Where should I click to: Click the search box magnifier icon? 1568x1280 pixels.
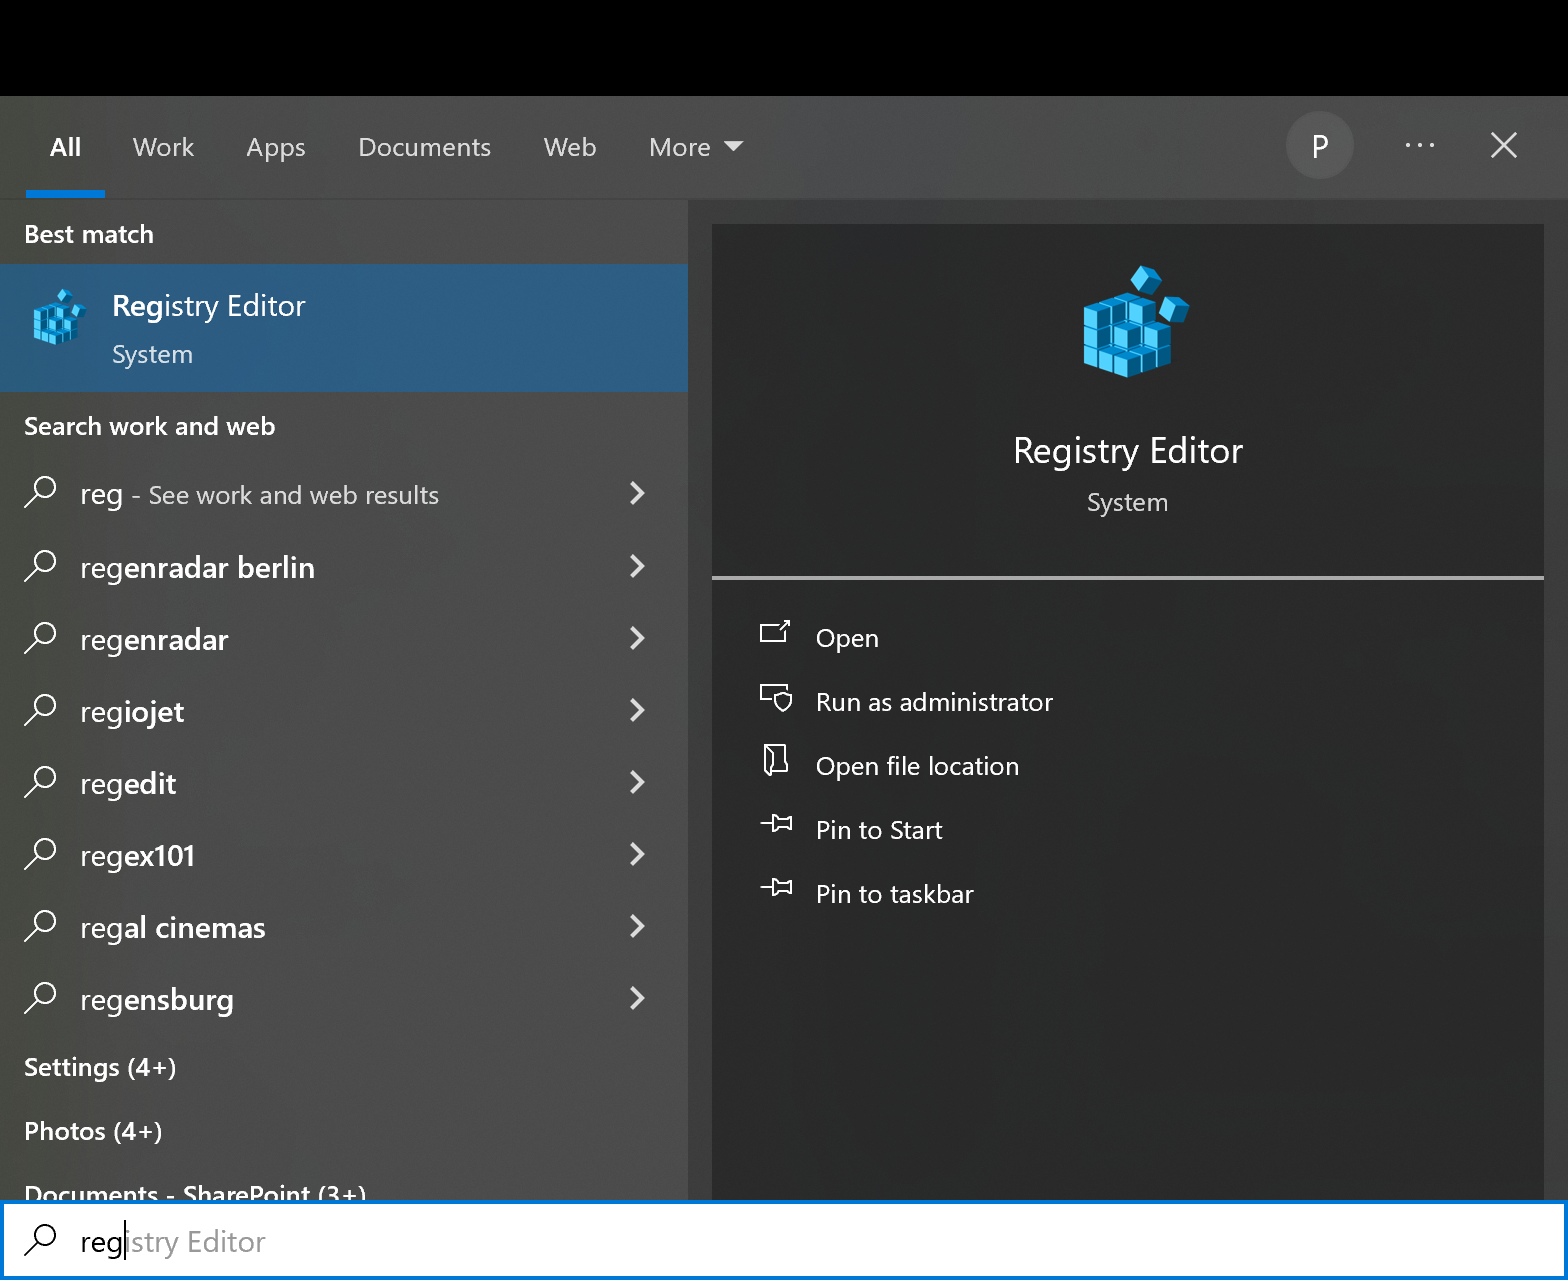[40, 1239]
